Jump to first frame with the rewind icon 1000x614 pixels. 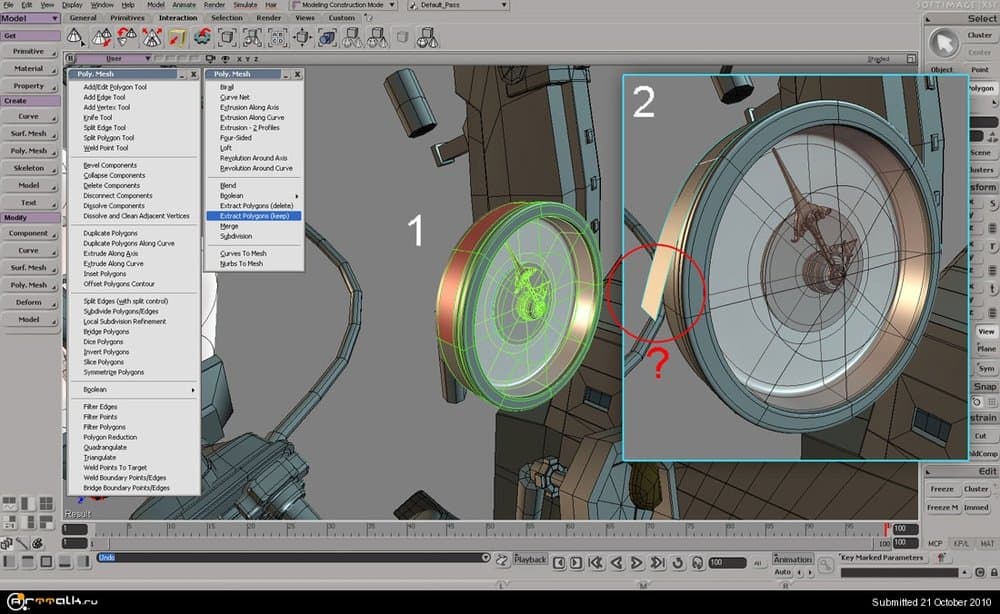pyautogui.click(x=597, y=561)
